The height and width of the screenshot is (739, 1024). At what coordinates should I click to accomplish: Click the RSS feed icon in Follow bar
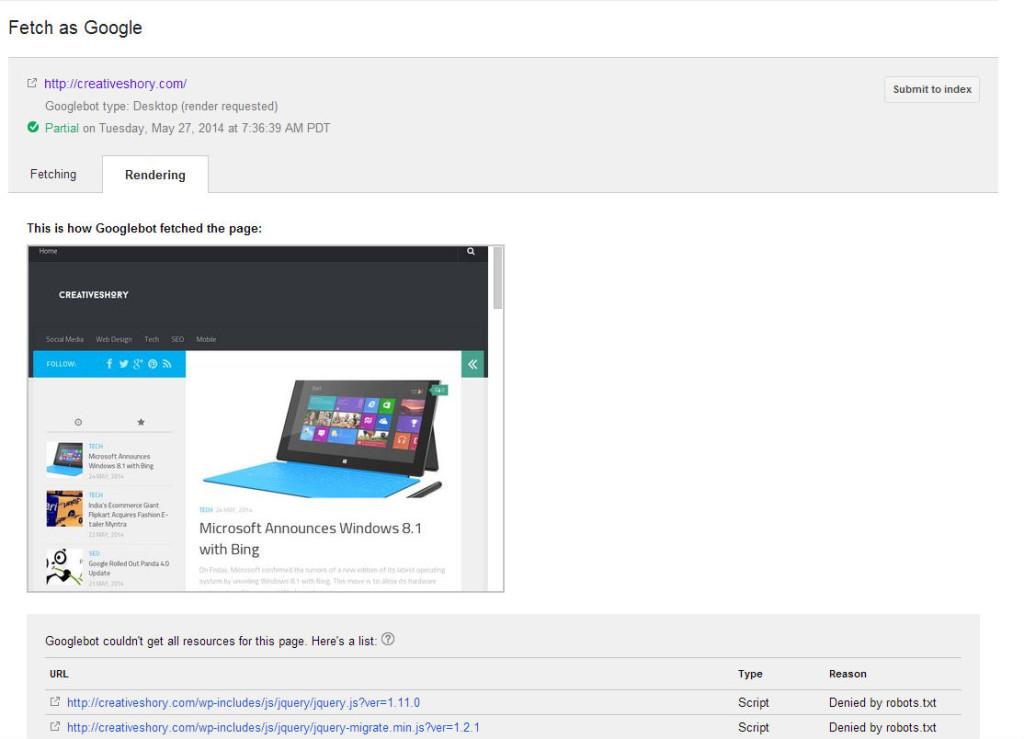pyautogui.click(x=167, y=364)
